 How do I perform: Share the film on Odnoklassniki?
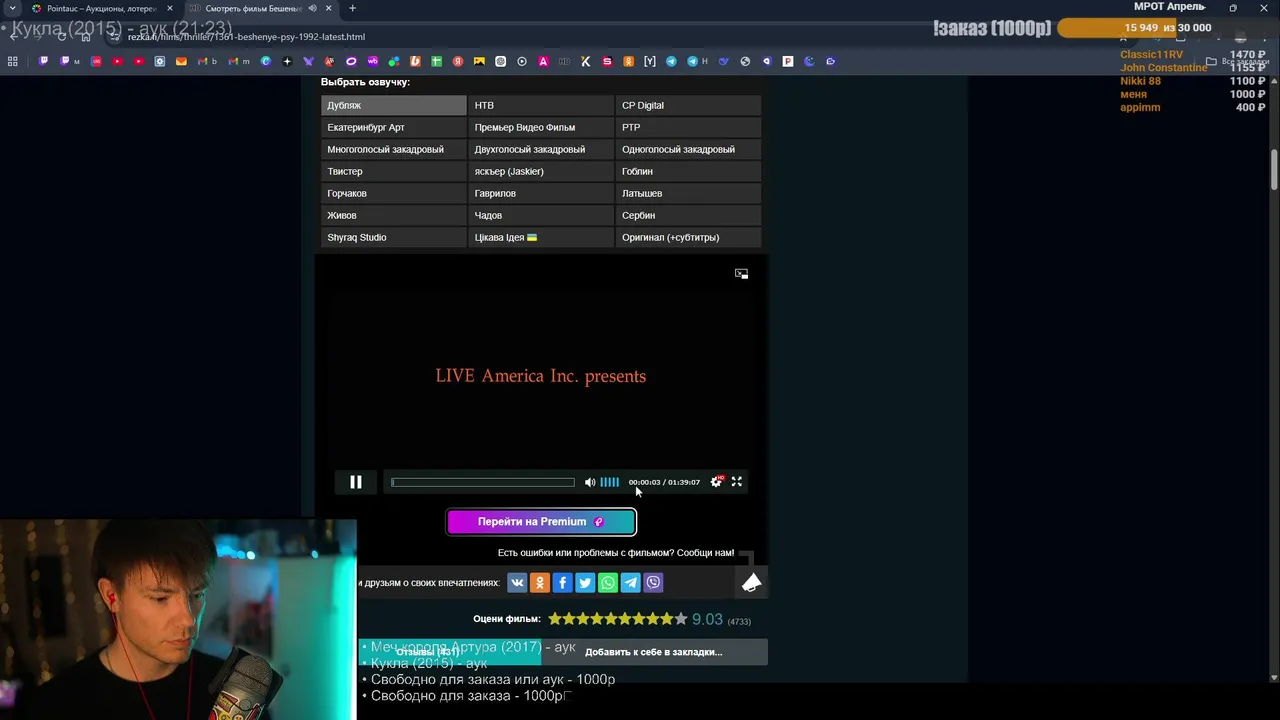coord(540,583)
